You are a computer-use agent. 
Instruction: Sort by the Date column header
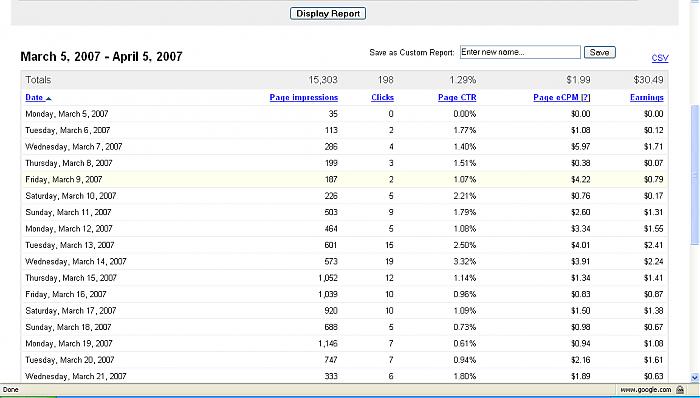tap(34, 98)
